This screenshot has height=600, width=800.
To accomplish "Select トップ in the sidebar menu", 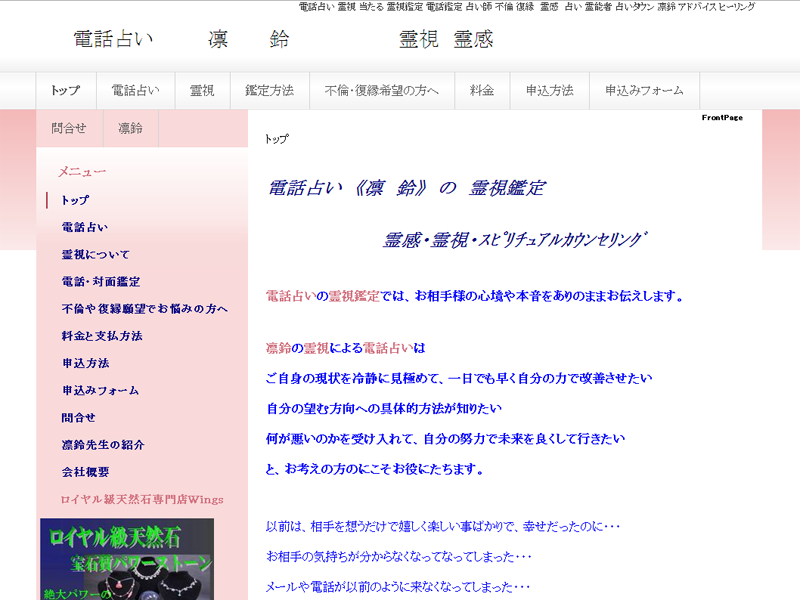I will click(x=75, y=200).
